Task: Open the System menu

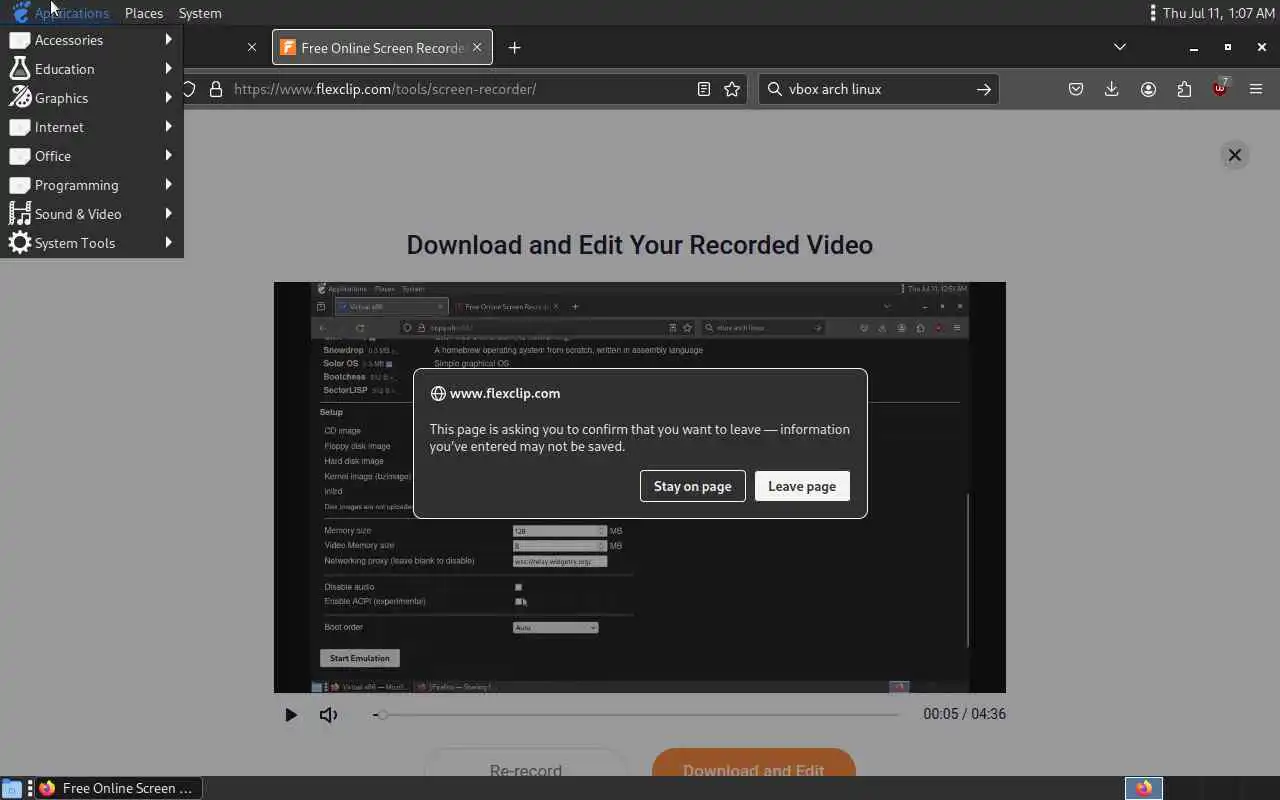Action: (x=200, y=13)
